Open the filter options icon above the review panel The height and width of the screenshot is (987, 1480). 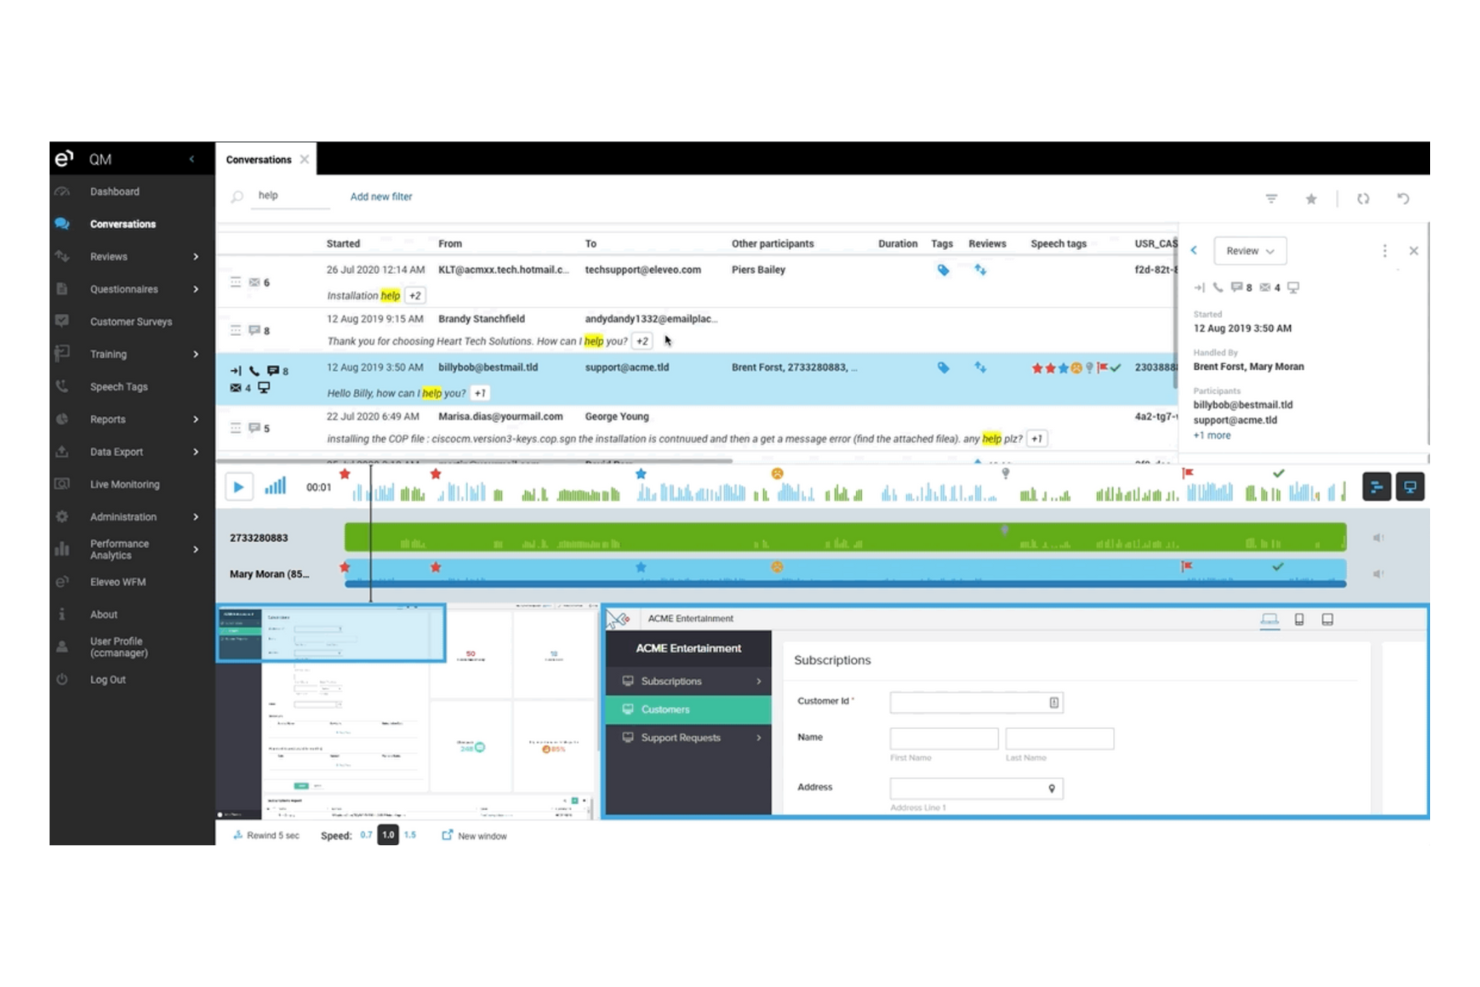click(x=1270, y=198)
